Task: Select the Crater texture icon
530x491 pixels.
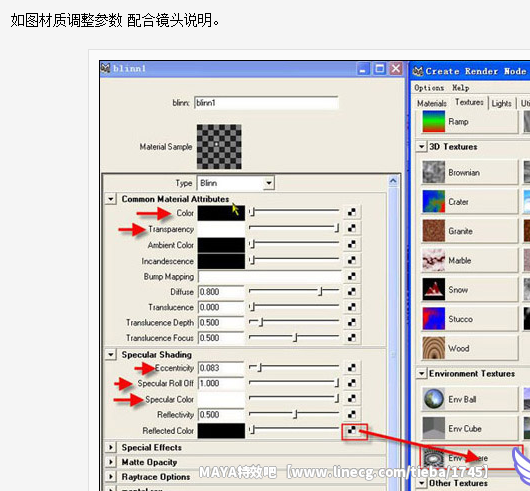Action: pyautogui.click(x=434, y=201)
